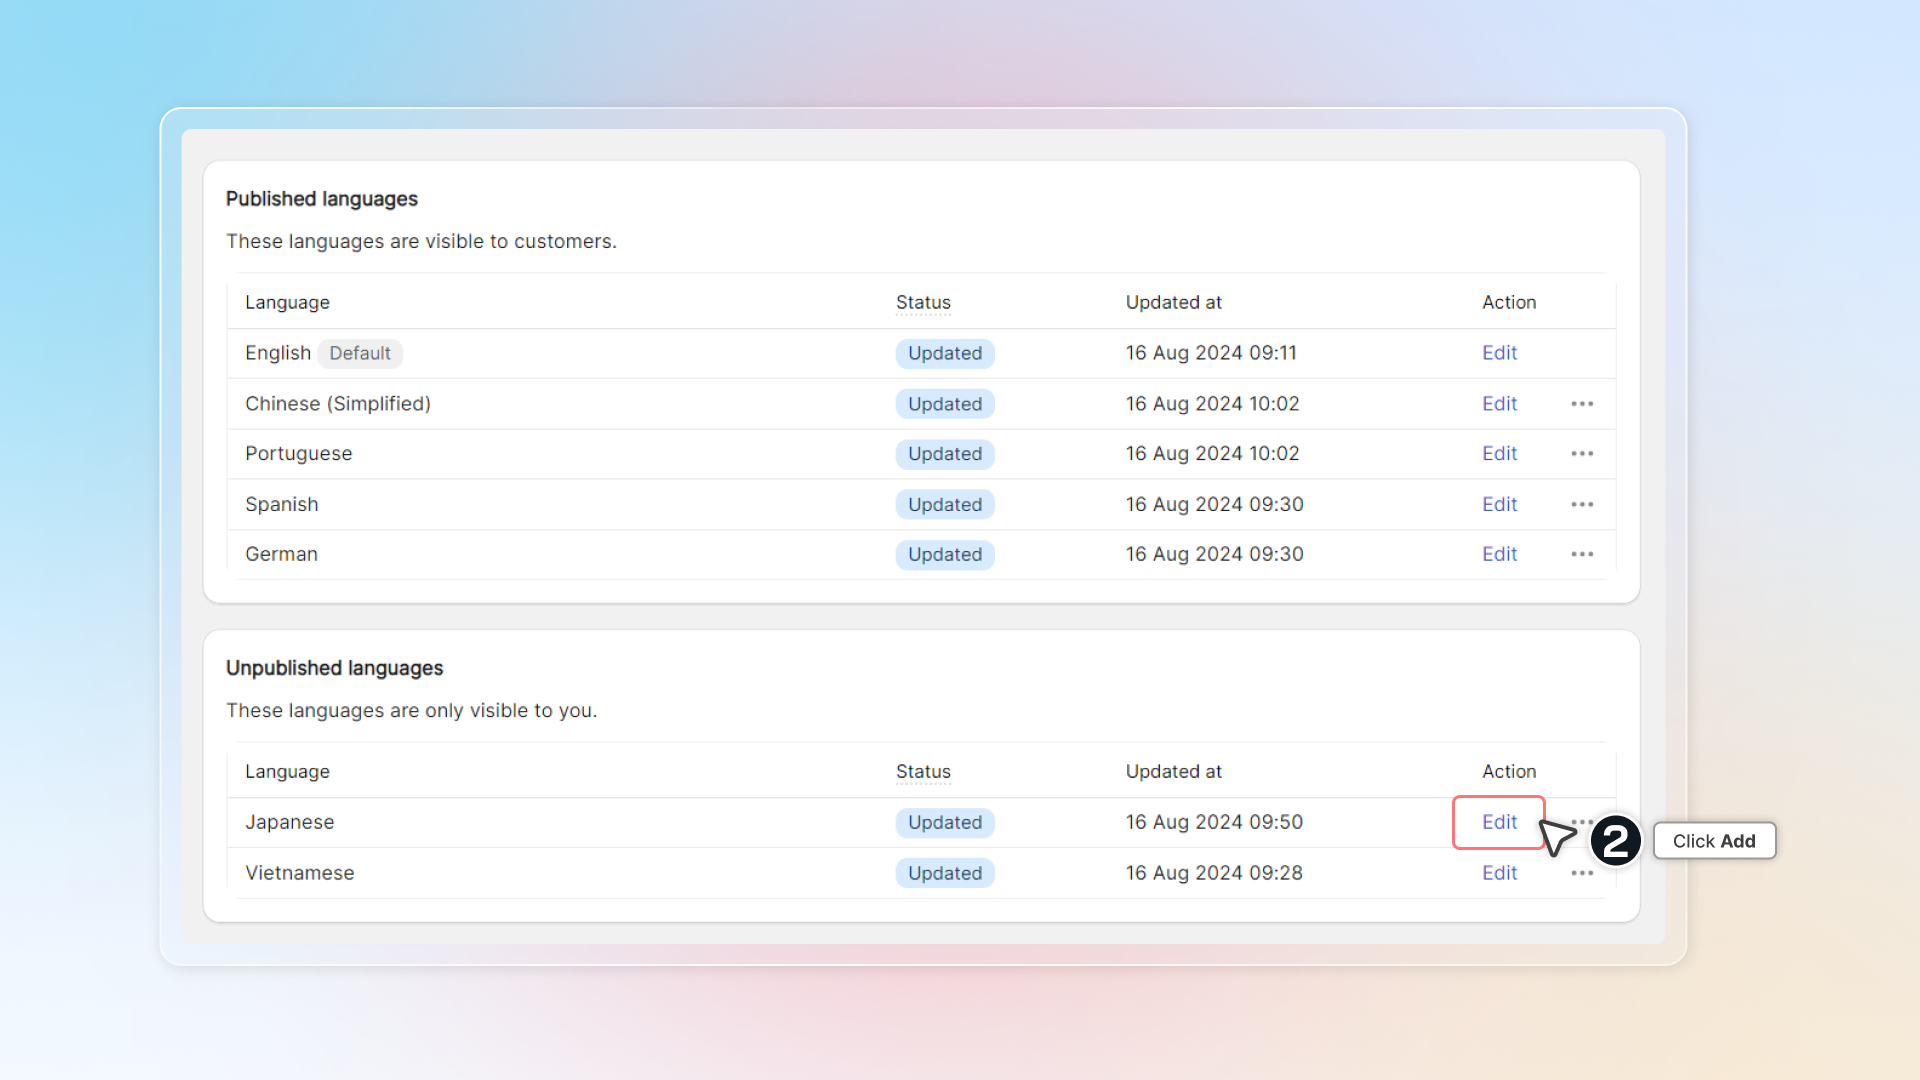Click the Default badge next to English
1920x1080 pixels.
360,353
